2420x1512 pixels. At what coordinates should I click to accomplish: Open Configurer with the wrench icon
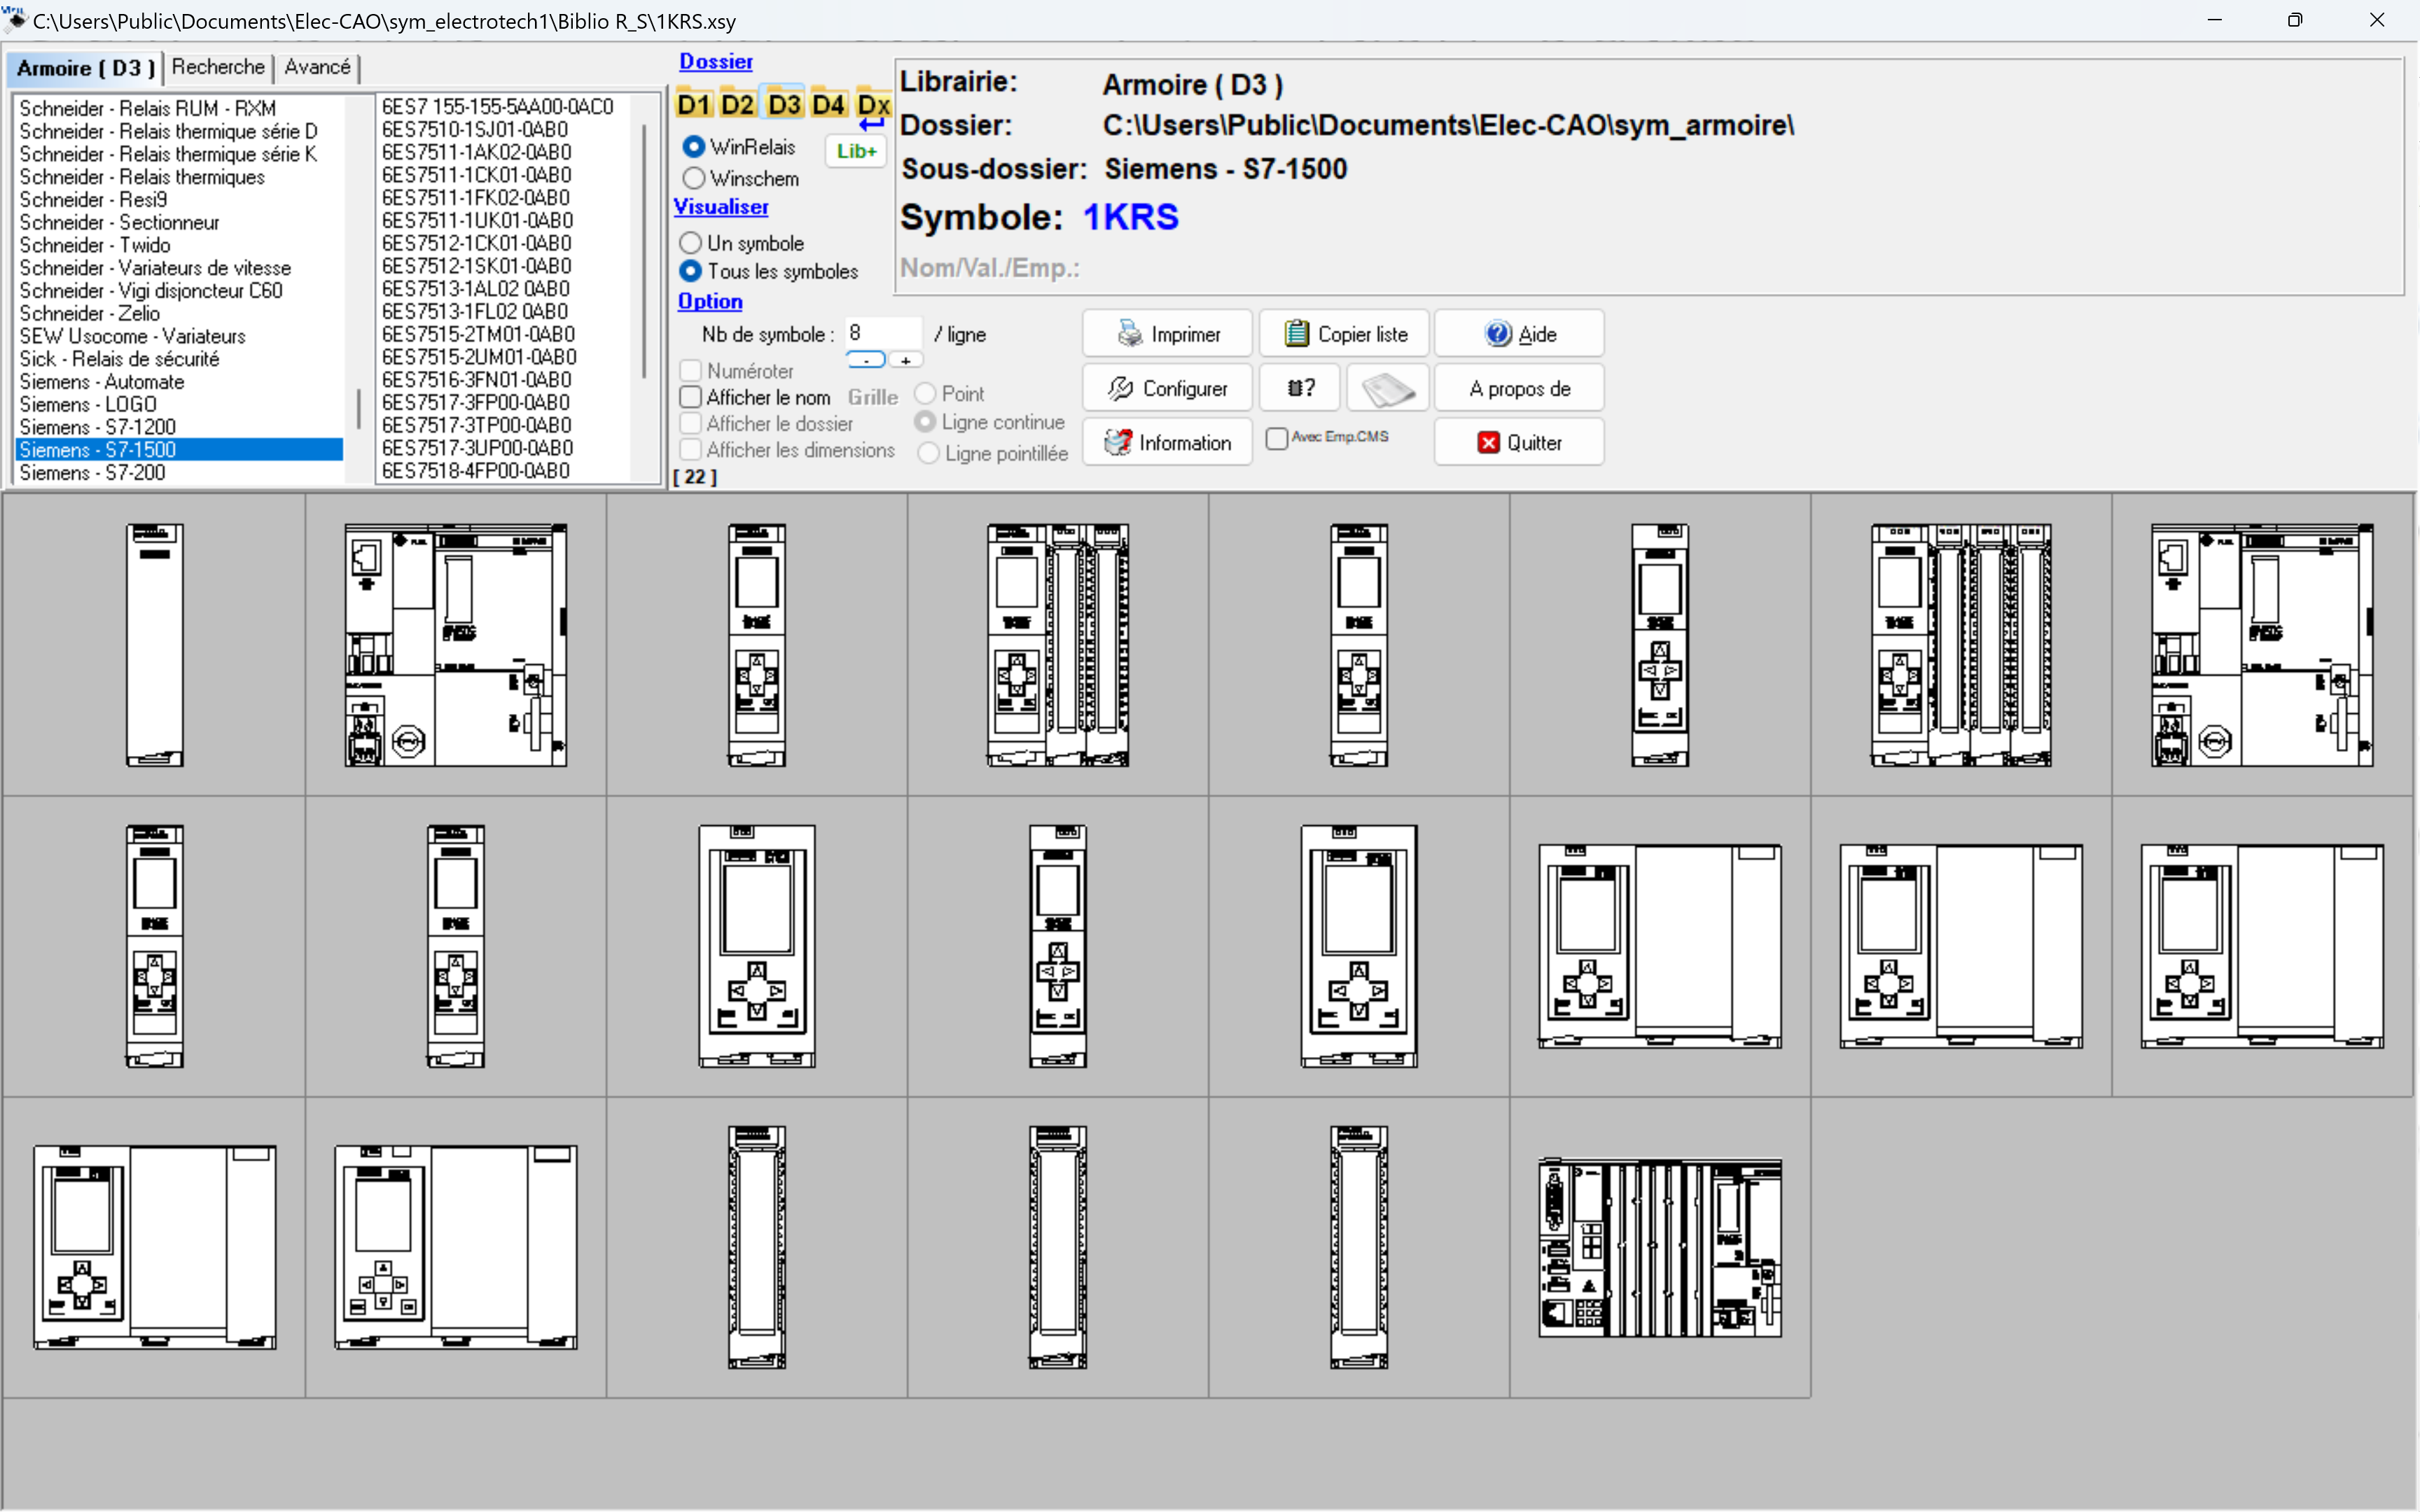pos(1167,388)
